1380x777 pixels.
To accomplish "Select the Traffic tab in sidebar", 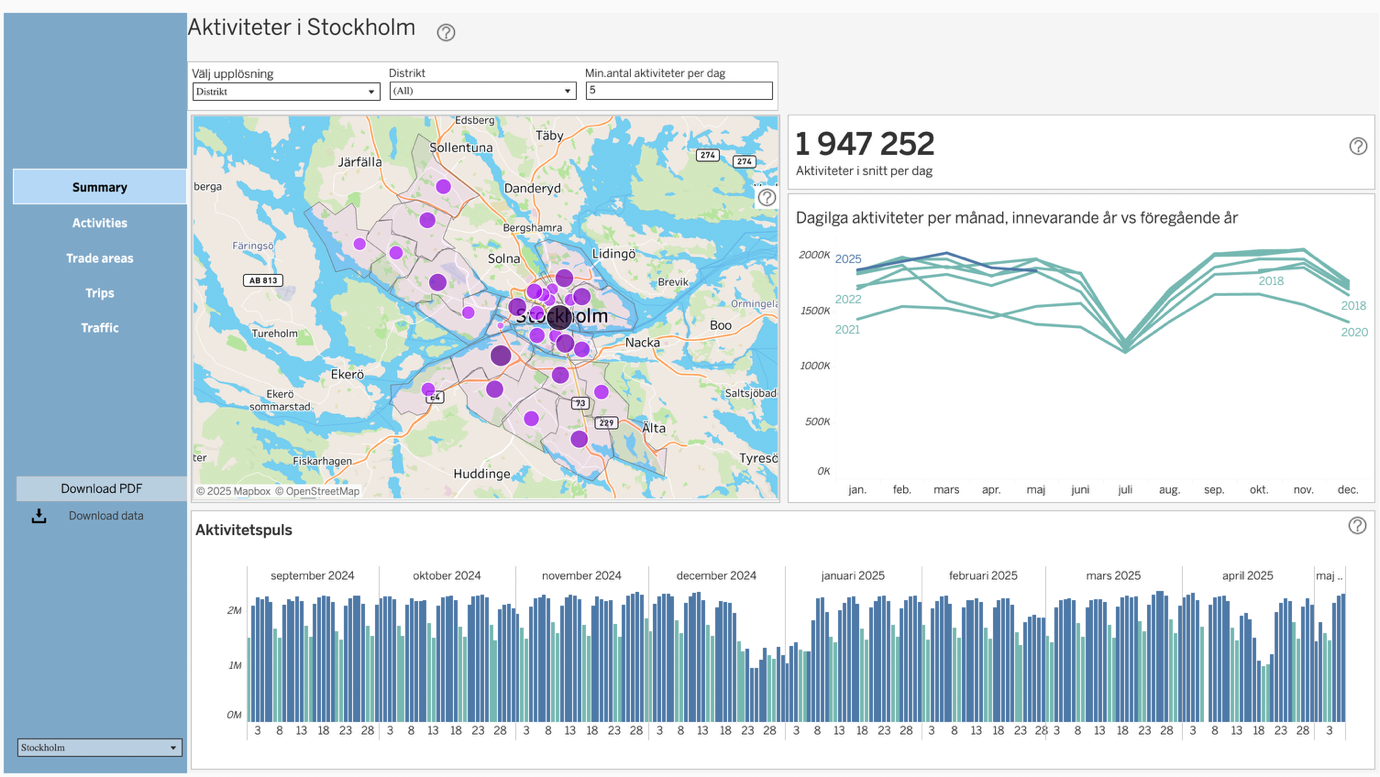I will point(99,328).
